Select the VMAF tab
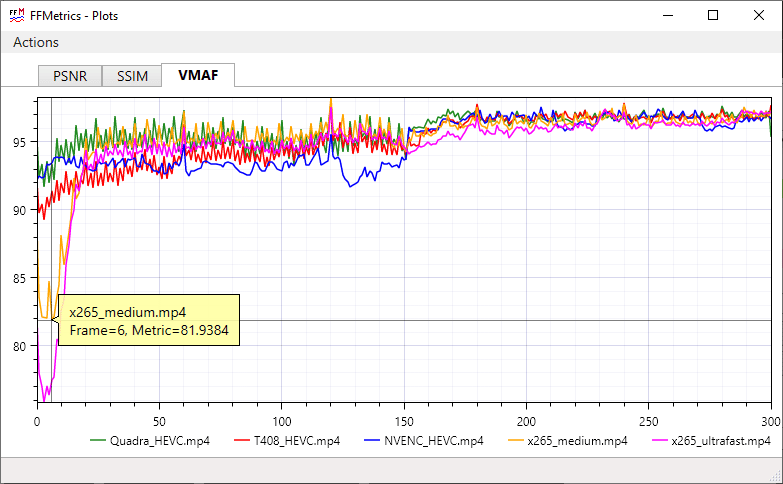This screenshot has width=783, height=484. pos(198,75)
